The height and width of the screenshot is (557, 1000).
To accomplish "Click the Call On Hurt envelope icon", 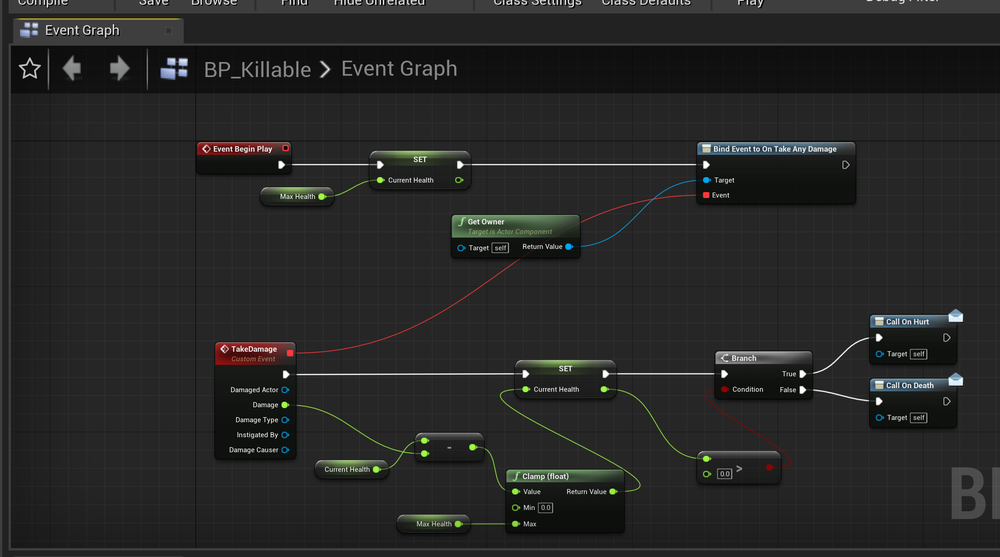I will (x=955, y=316).
